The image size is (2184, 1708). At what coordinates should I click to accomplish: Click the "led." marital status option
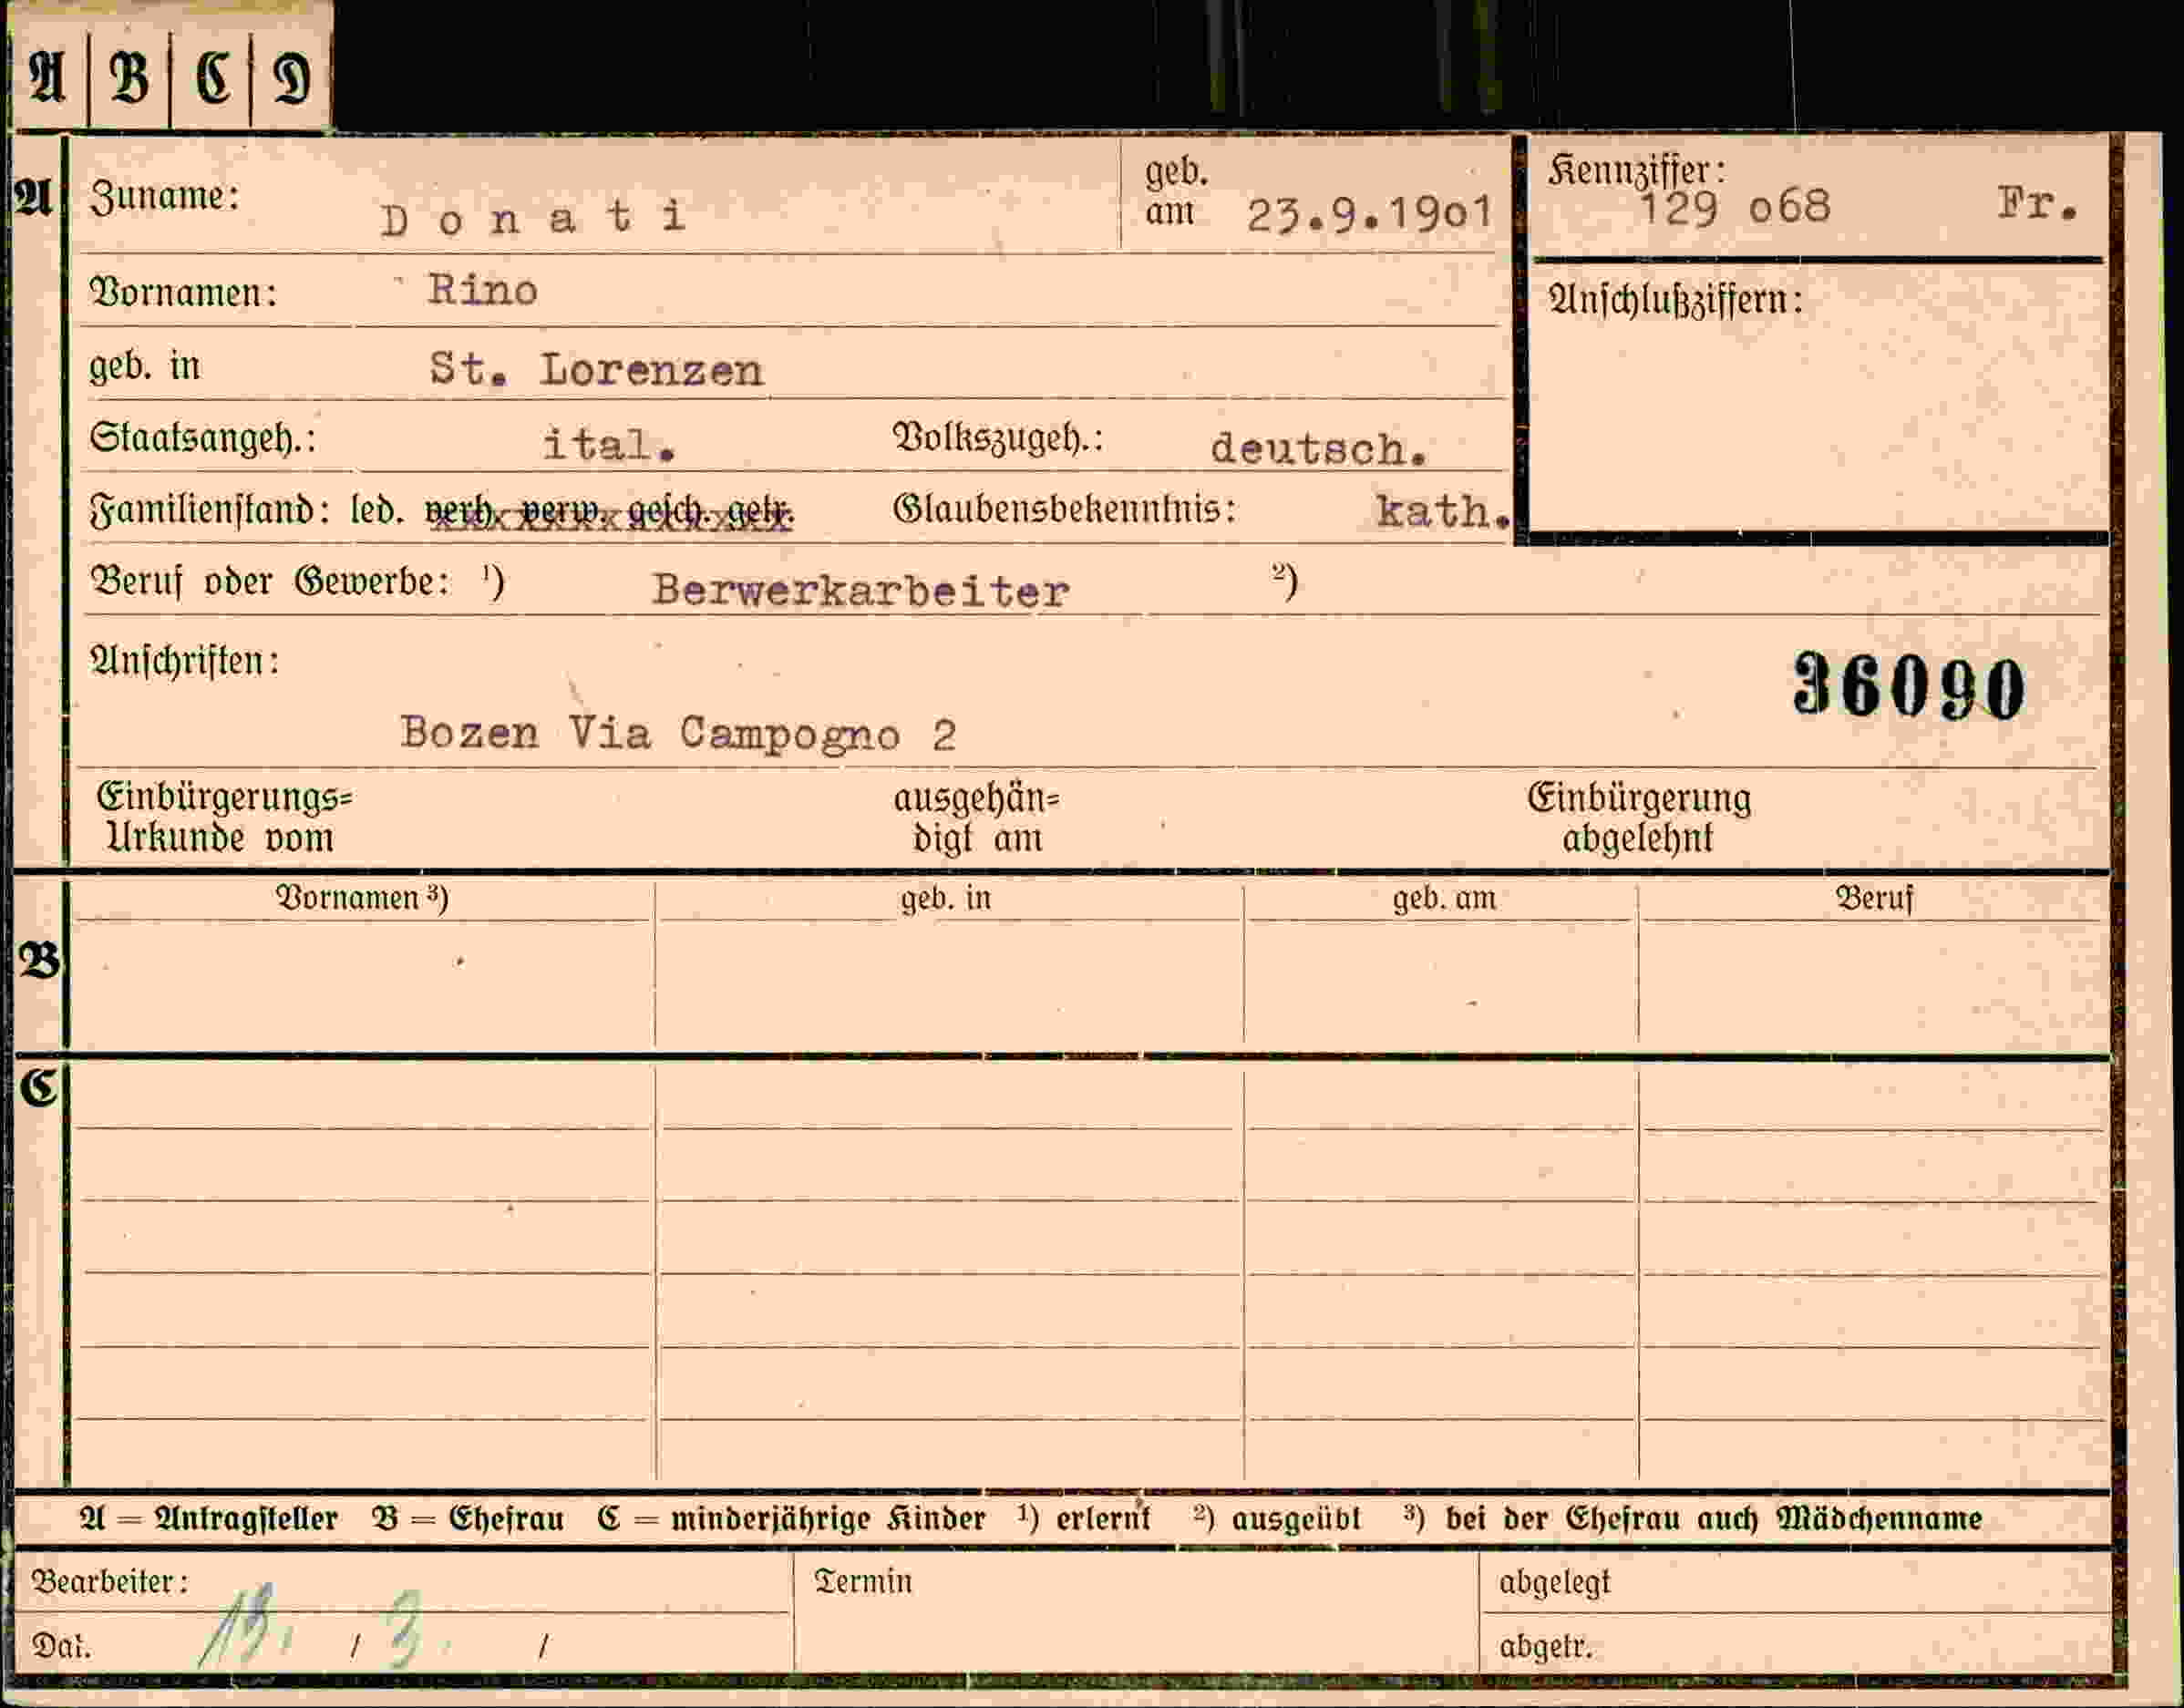tap(377, 510)
